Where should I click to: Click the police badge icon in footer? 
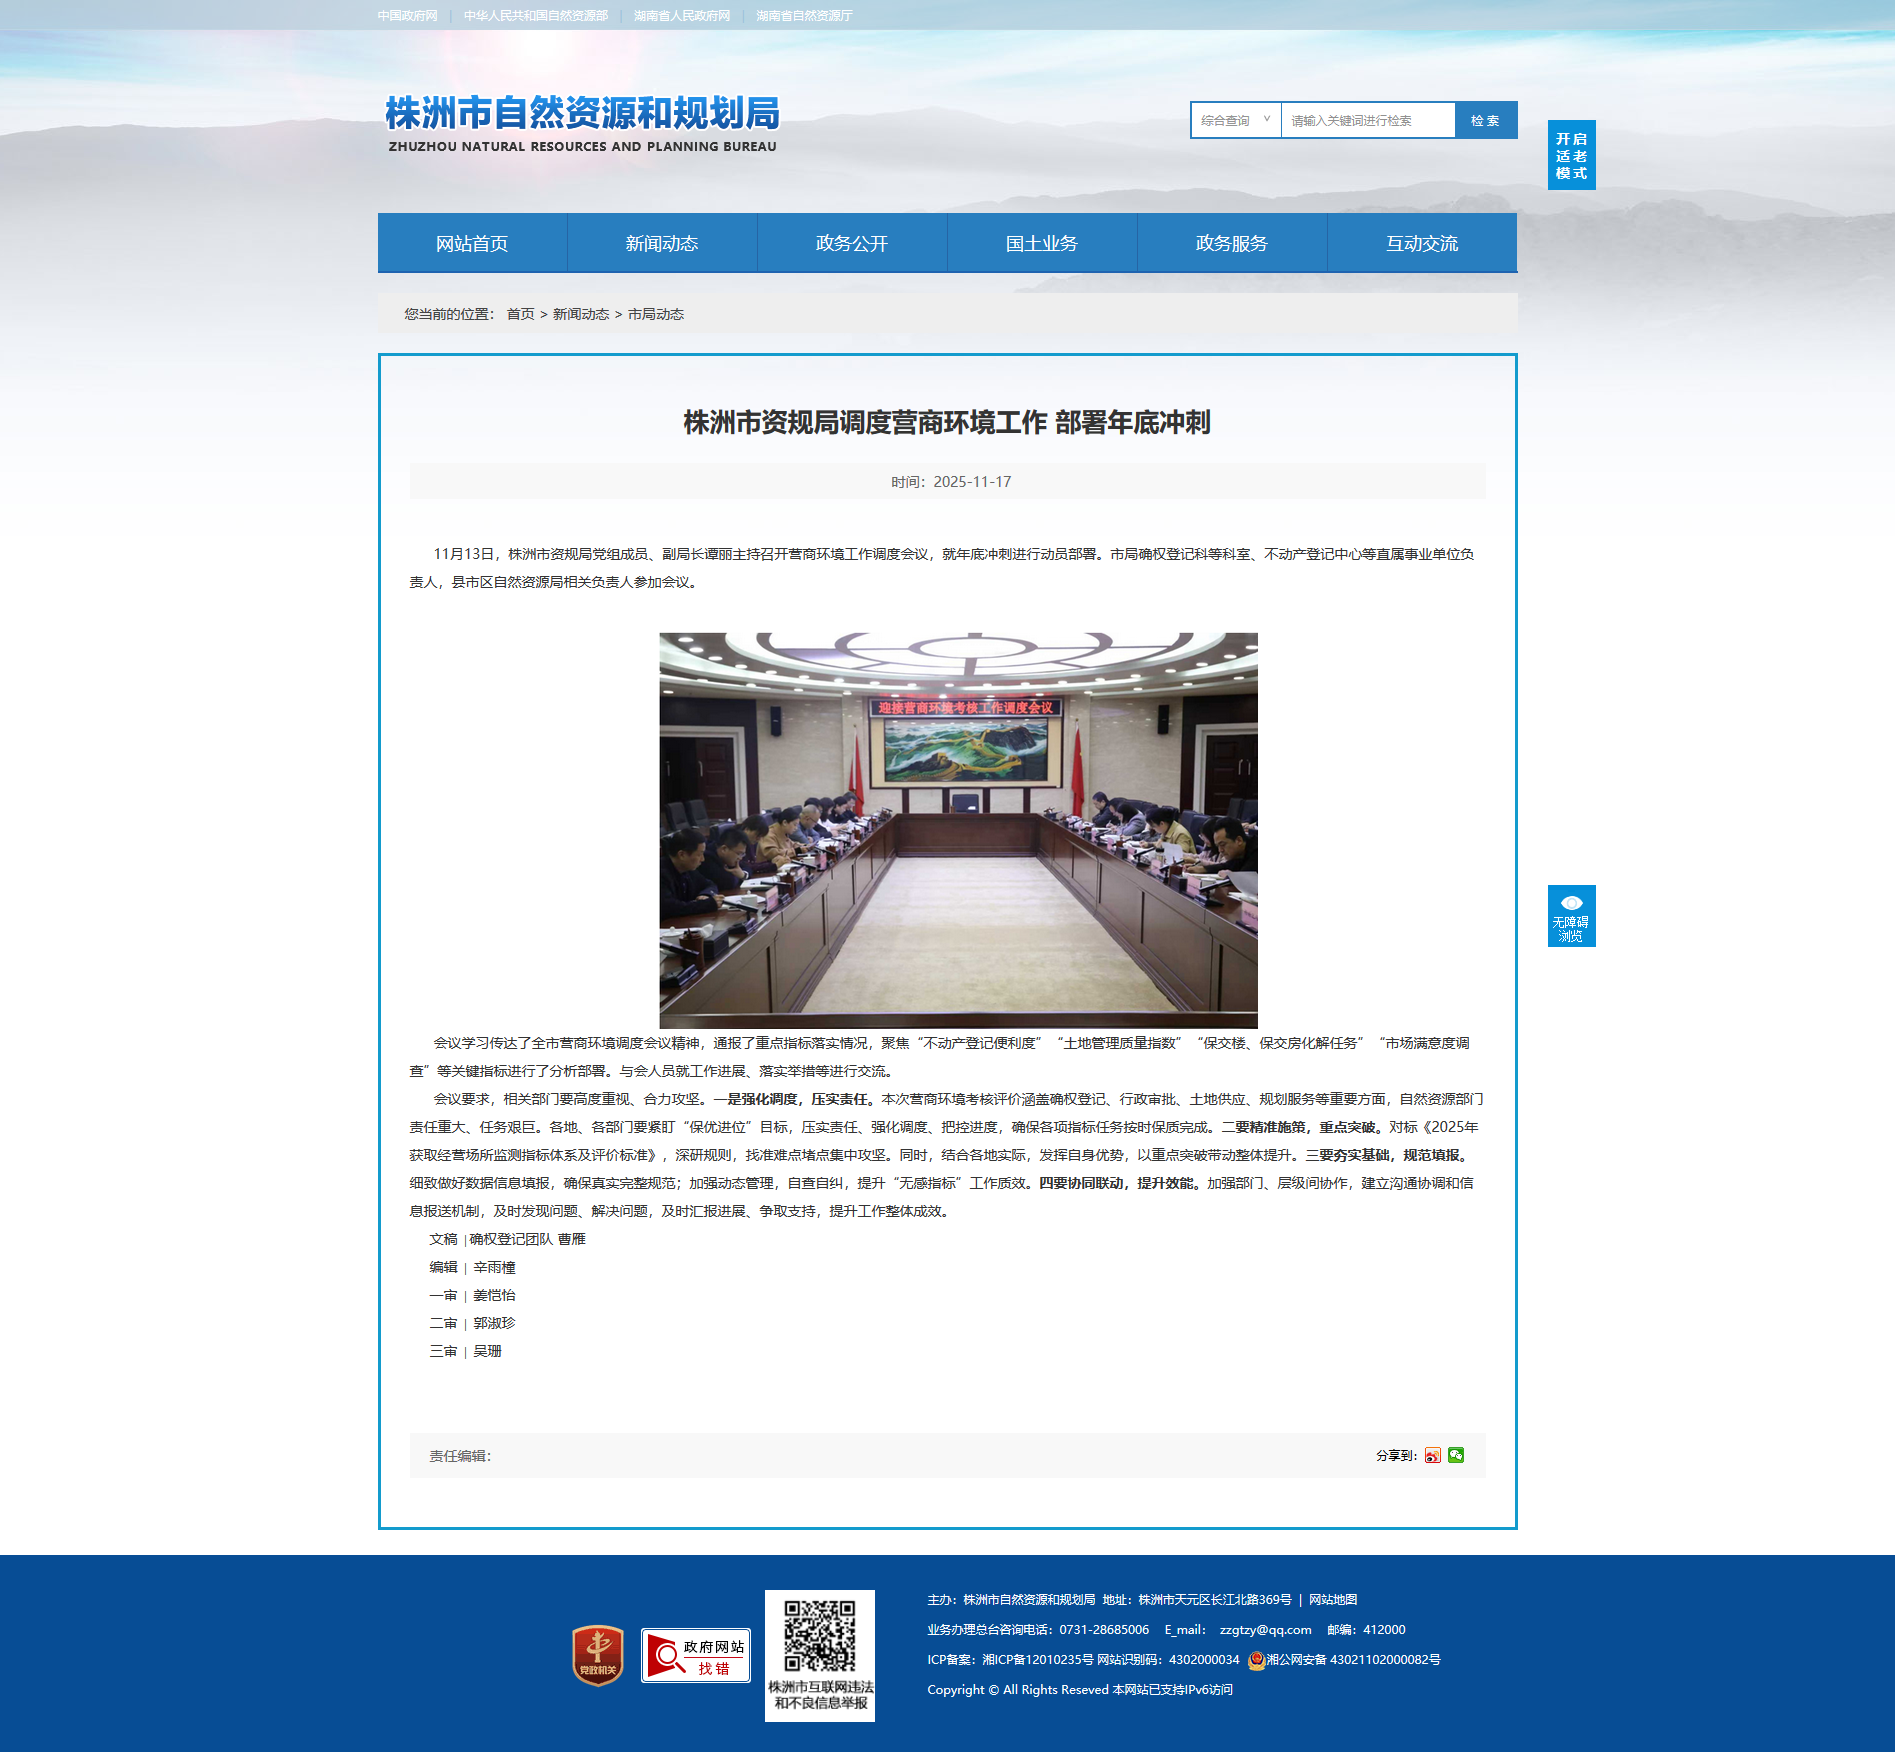tap(1256, 1660)
